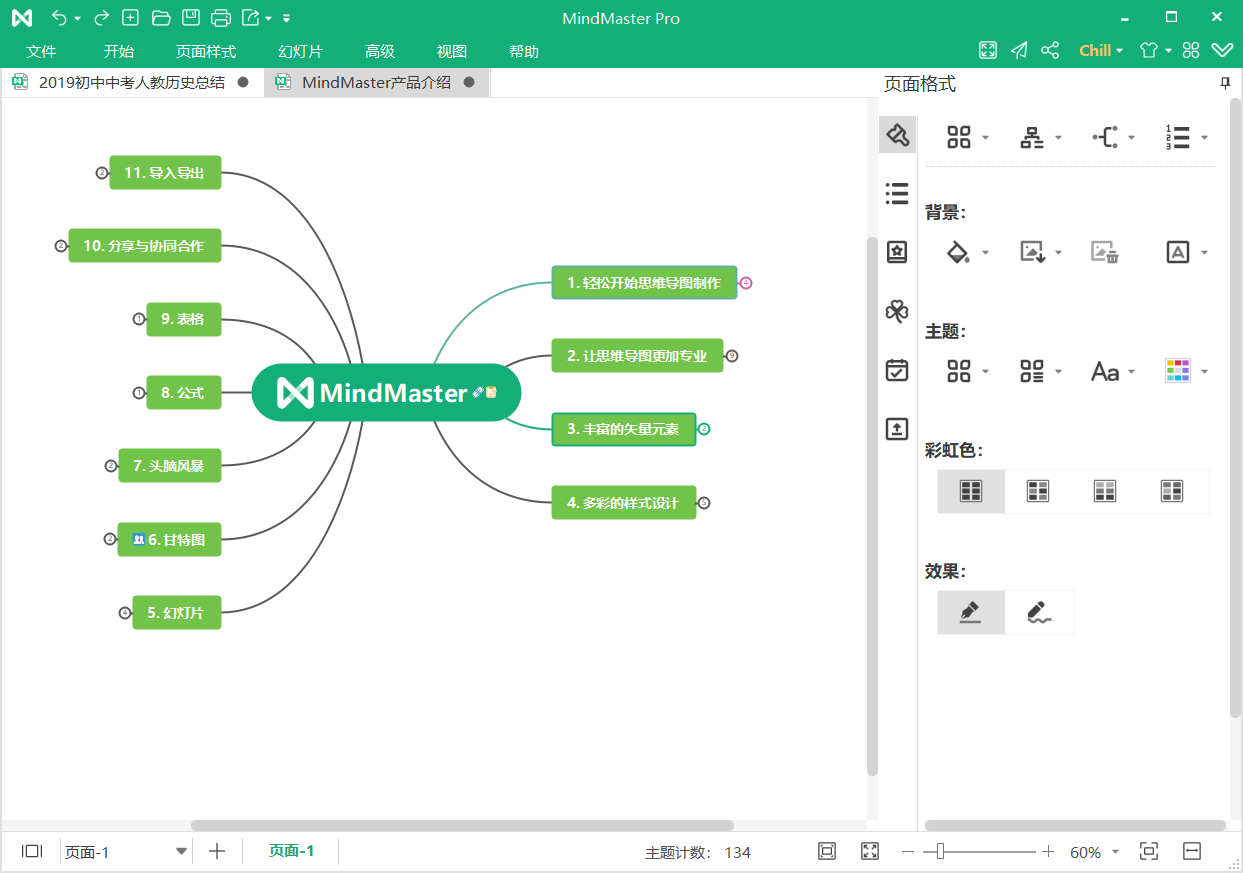This screenshot has height=873, width=1243.
Task: Enable the hand-drawn sketch effect
Action: tap(1039, 612)
